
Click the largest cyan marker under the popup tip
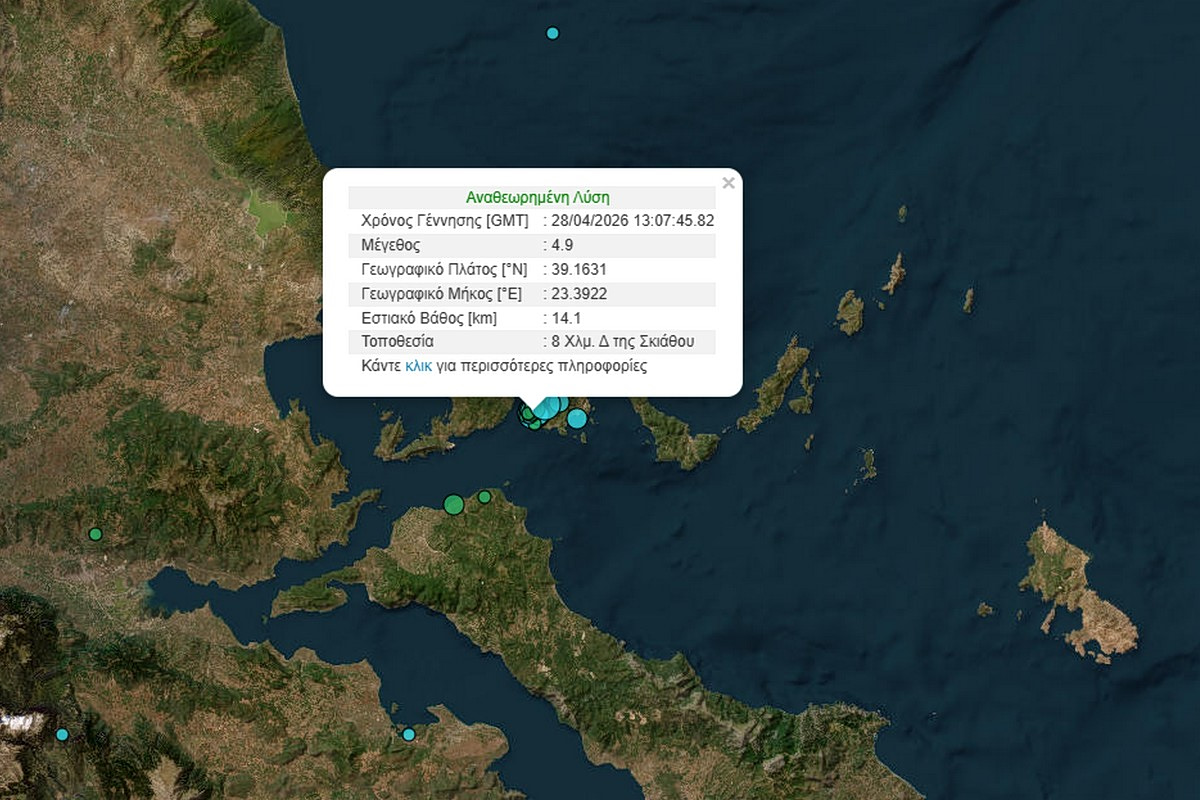coord(548,406)
